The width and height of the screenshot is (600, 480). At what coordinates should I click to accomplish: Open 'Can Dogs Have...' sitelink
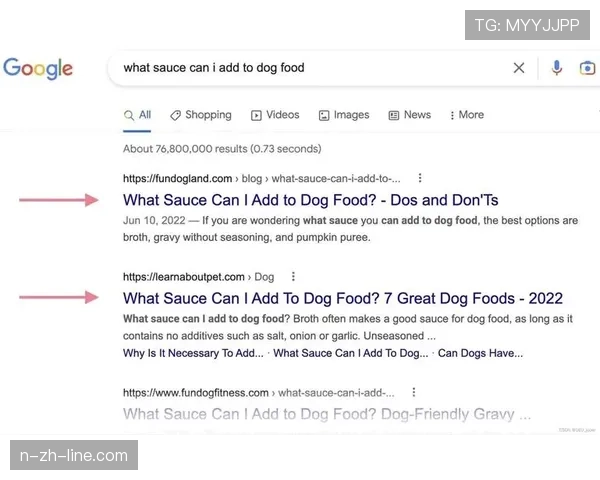[480, 353]
